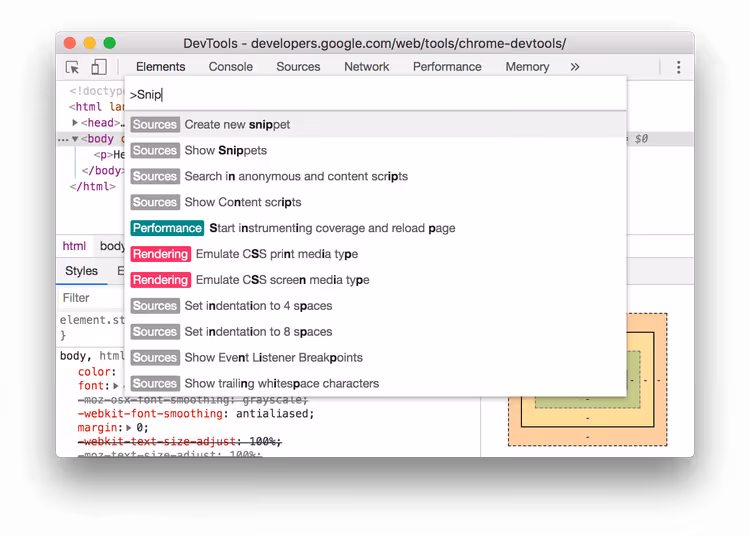Expand the head element in DOM tree
This screenshot has height=537, width=750.
coord(75,123)
